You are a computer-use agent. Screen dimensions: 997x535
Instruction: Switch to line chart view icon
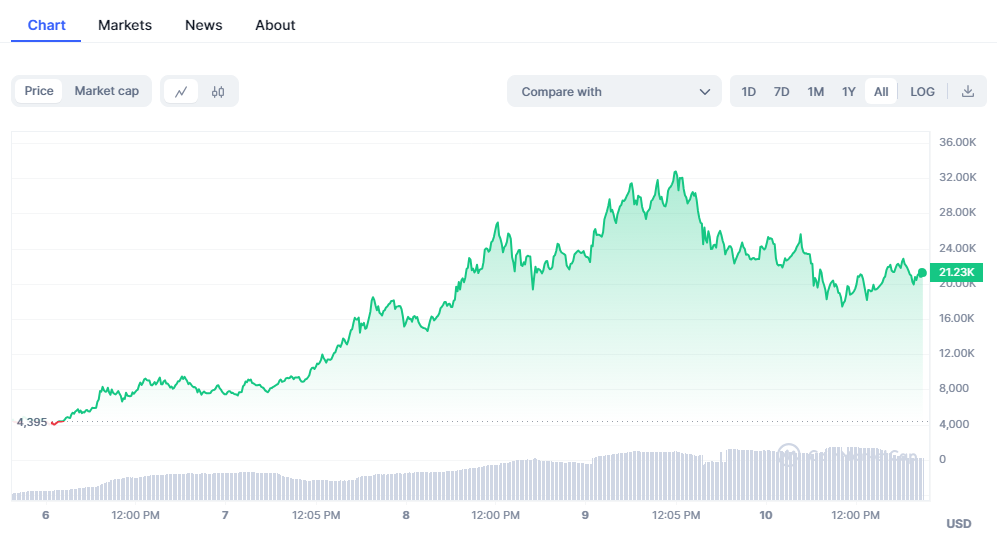(x=181, y=91)
